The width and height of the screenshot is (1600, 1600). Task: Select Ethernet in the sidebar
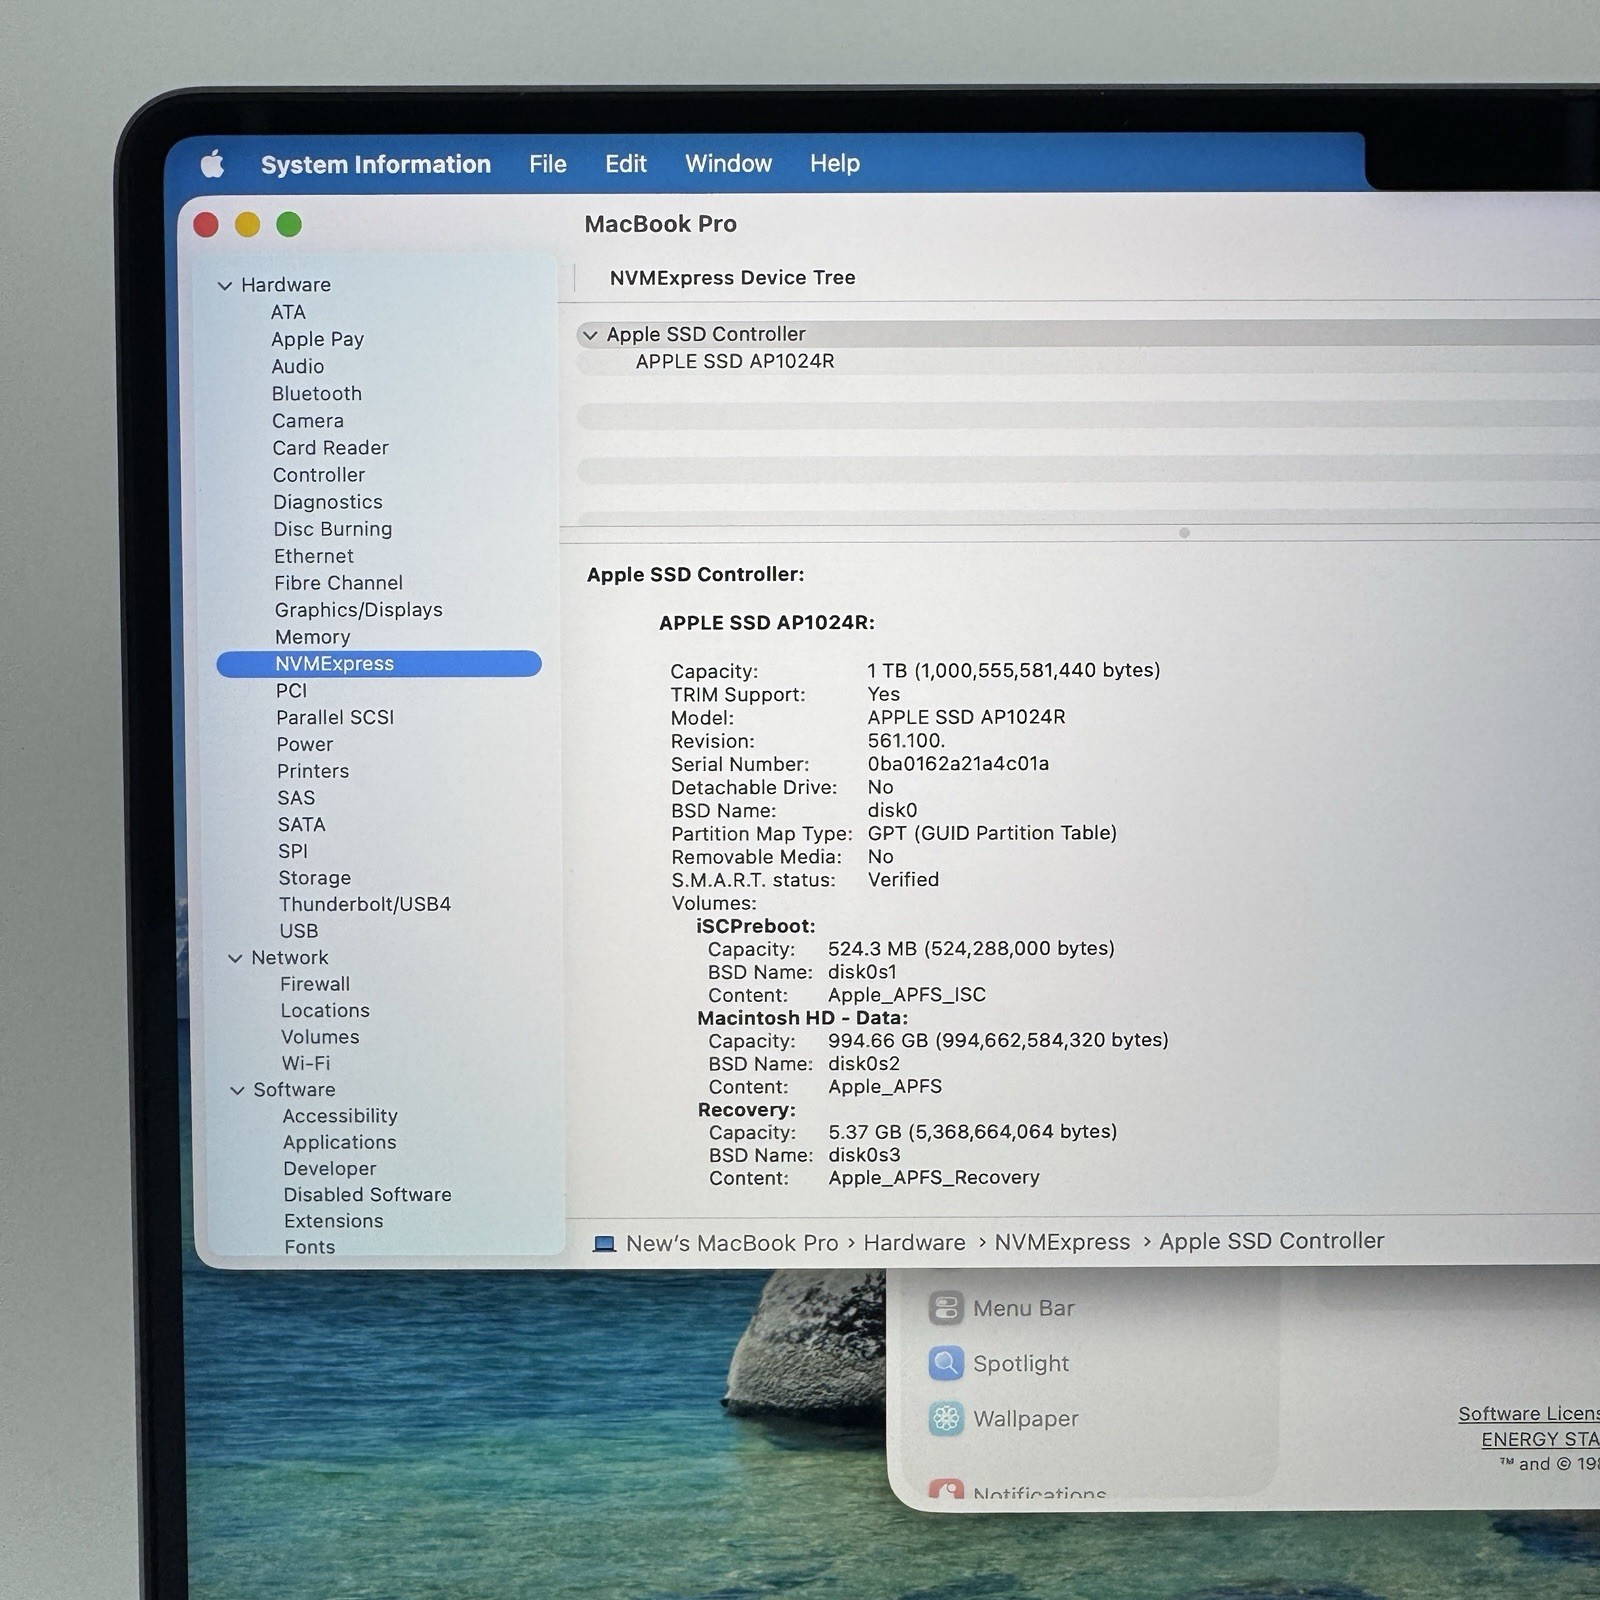pyautogui.click(x=314, y=555)
